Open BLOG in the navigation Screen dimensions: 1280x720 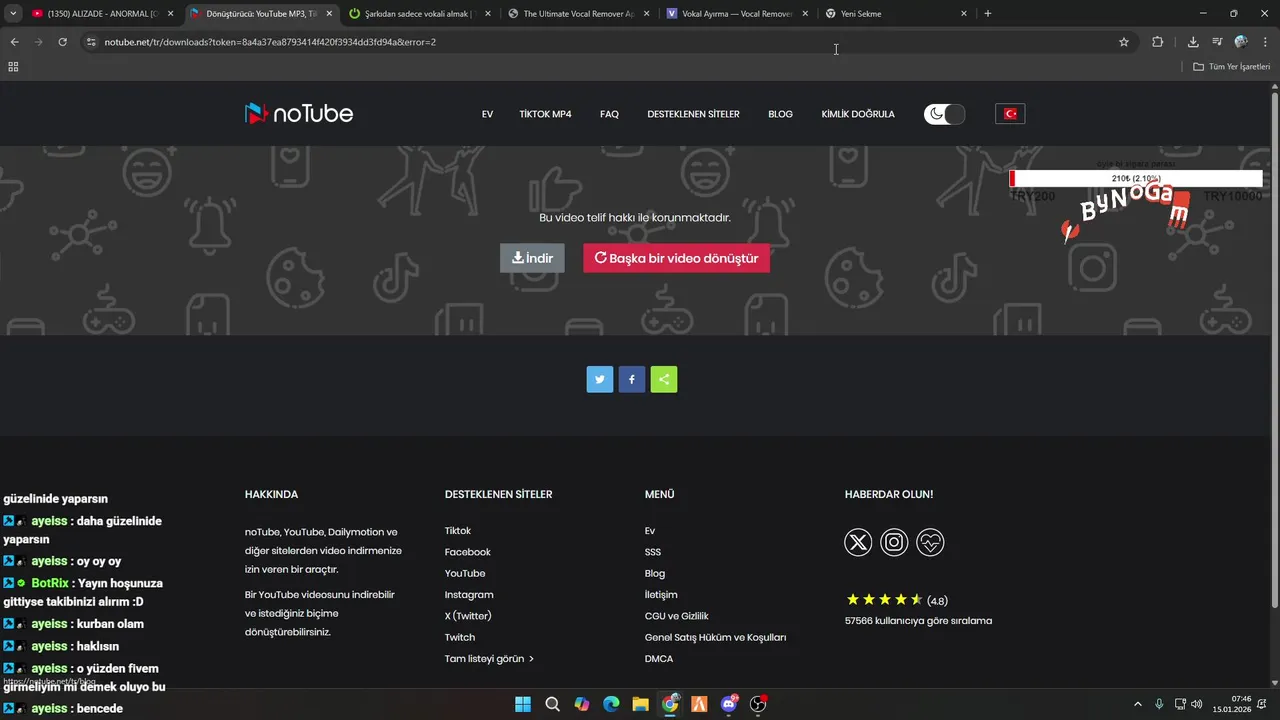tap(780, 114)
